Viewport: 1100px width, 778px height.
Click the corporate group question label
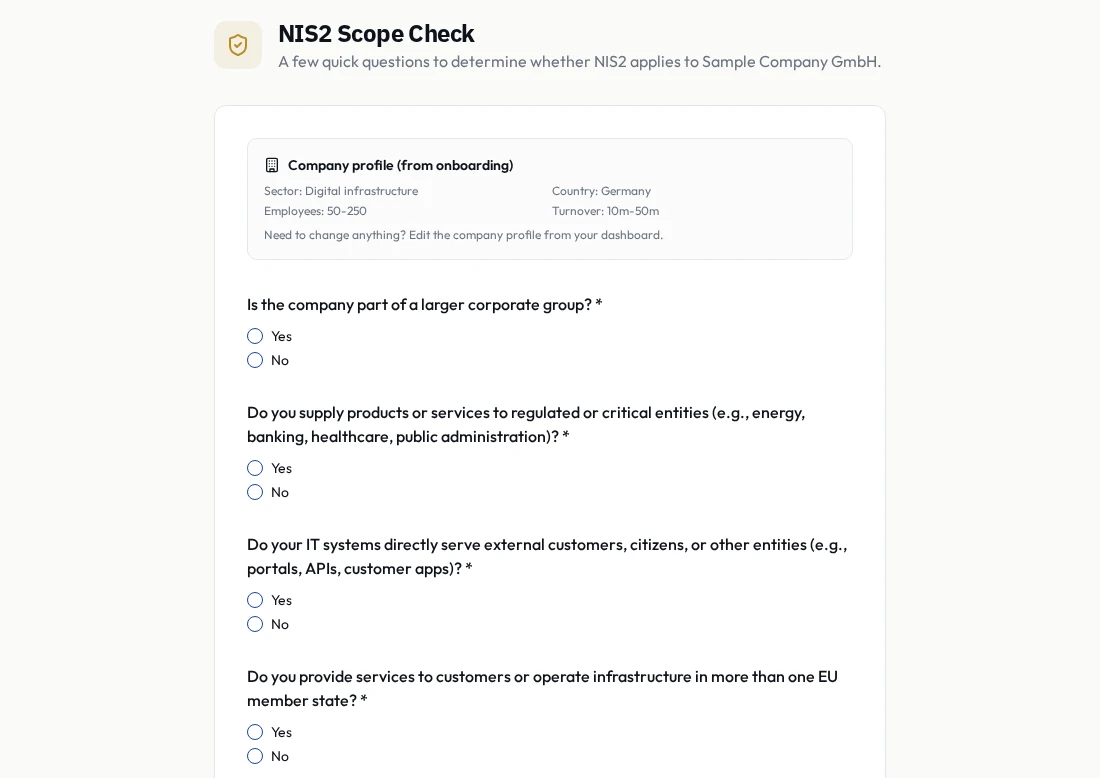[x=424, y=304]
